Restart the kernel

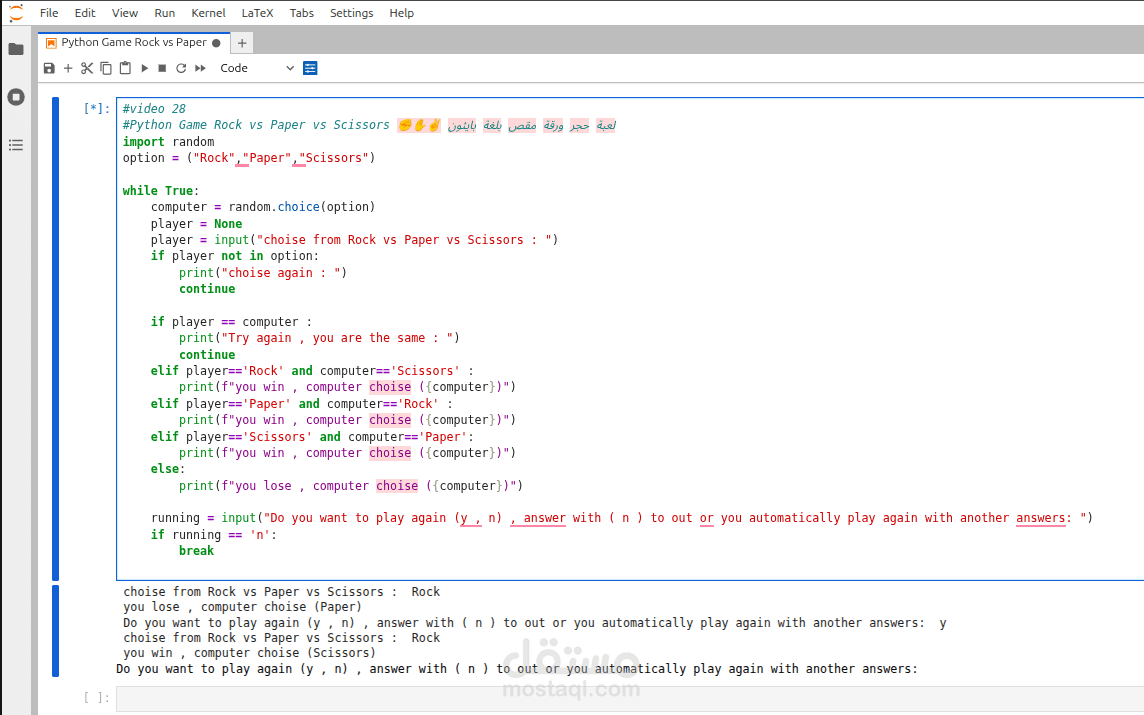click(x=181, y=68)
